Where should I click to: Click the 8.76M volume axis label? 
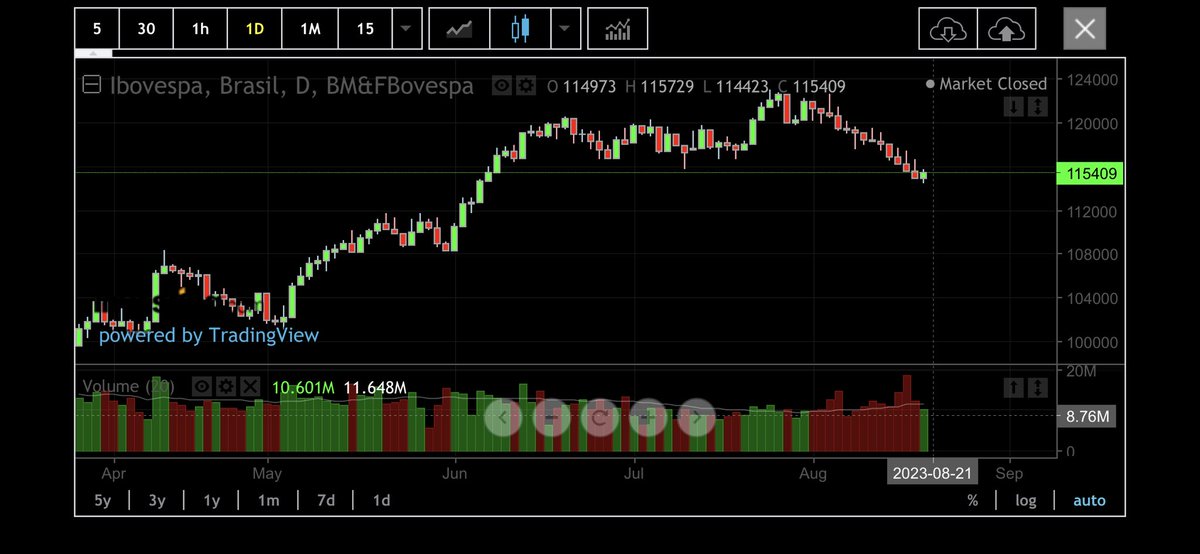coord(1085,416)
